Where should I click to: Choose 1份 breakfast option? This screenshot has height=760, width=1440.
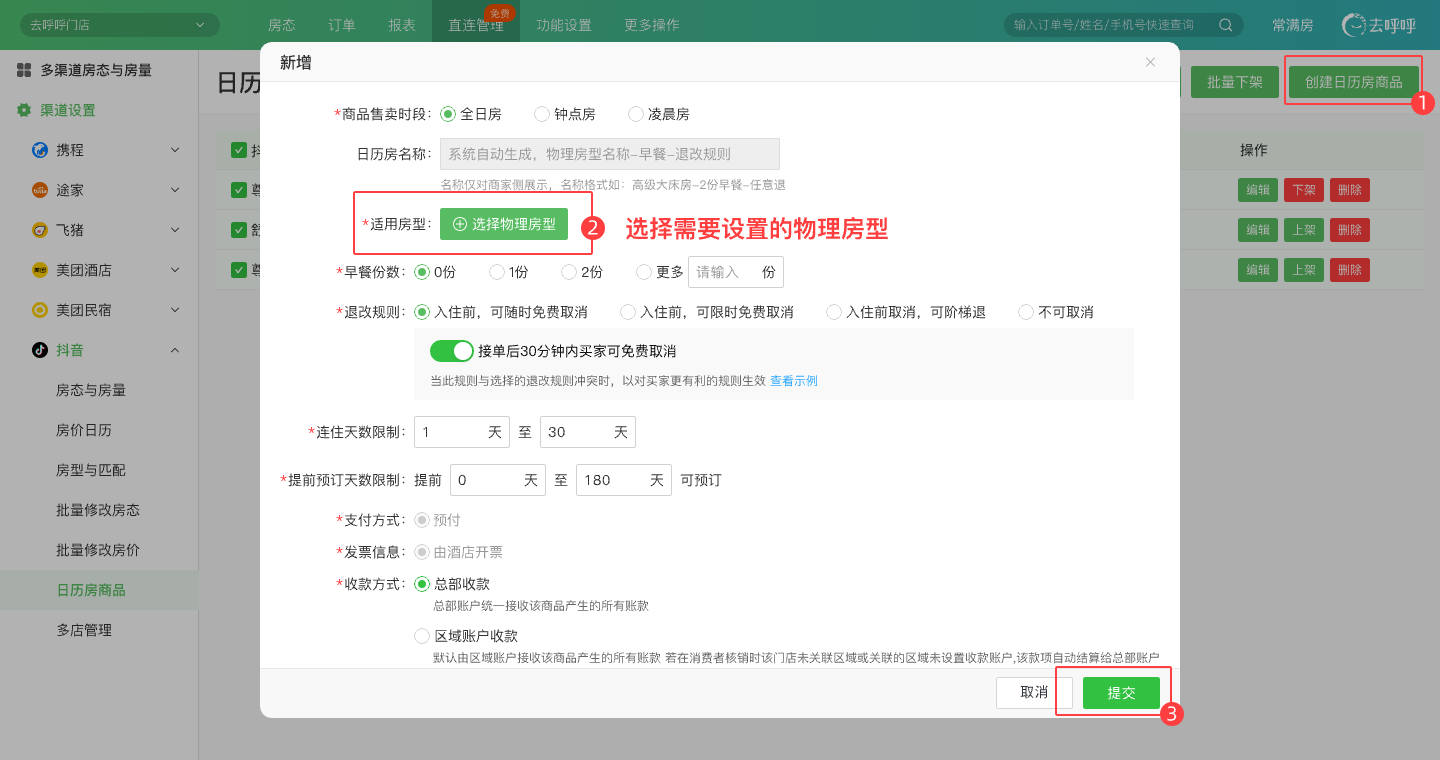click(497, 271)
